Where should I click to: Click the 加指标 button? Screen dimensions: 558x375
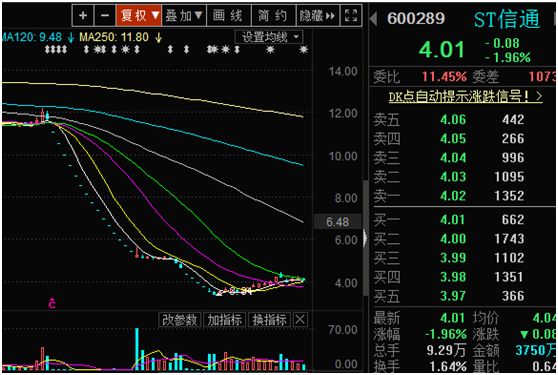(225, 319)
